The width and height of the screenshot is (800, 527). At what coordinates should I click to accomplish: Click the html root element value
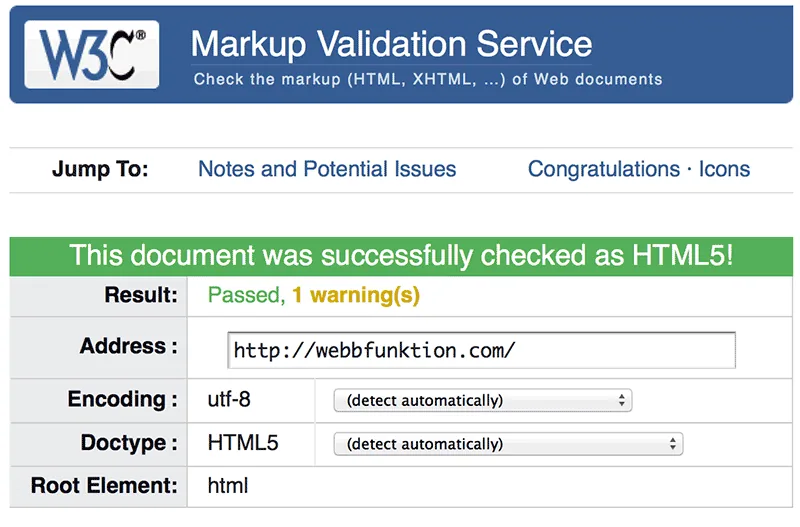(228, 485)
